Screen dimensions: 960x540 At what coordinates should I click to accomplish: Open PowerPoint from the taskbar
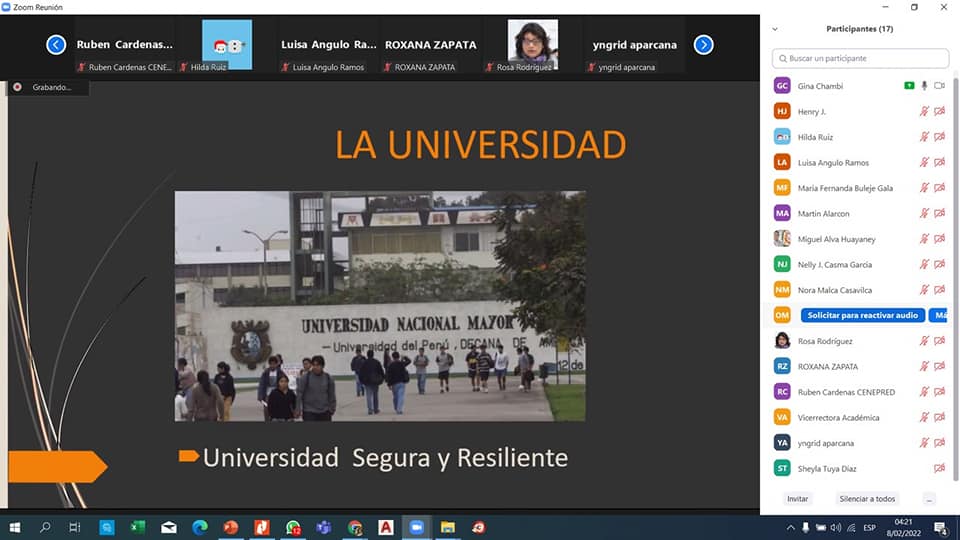point(231,527)
